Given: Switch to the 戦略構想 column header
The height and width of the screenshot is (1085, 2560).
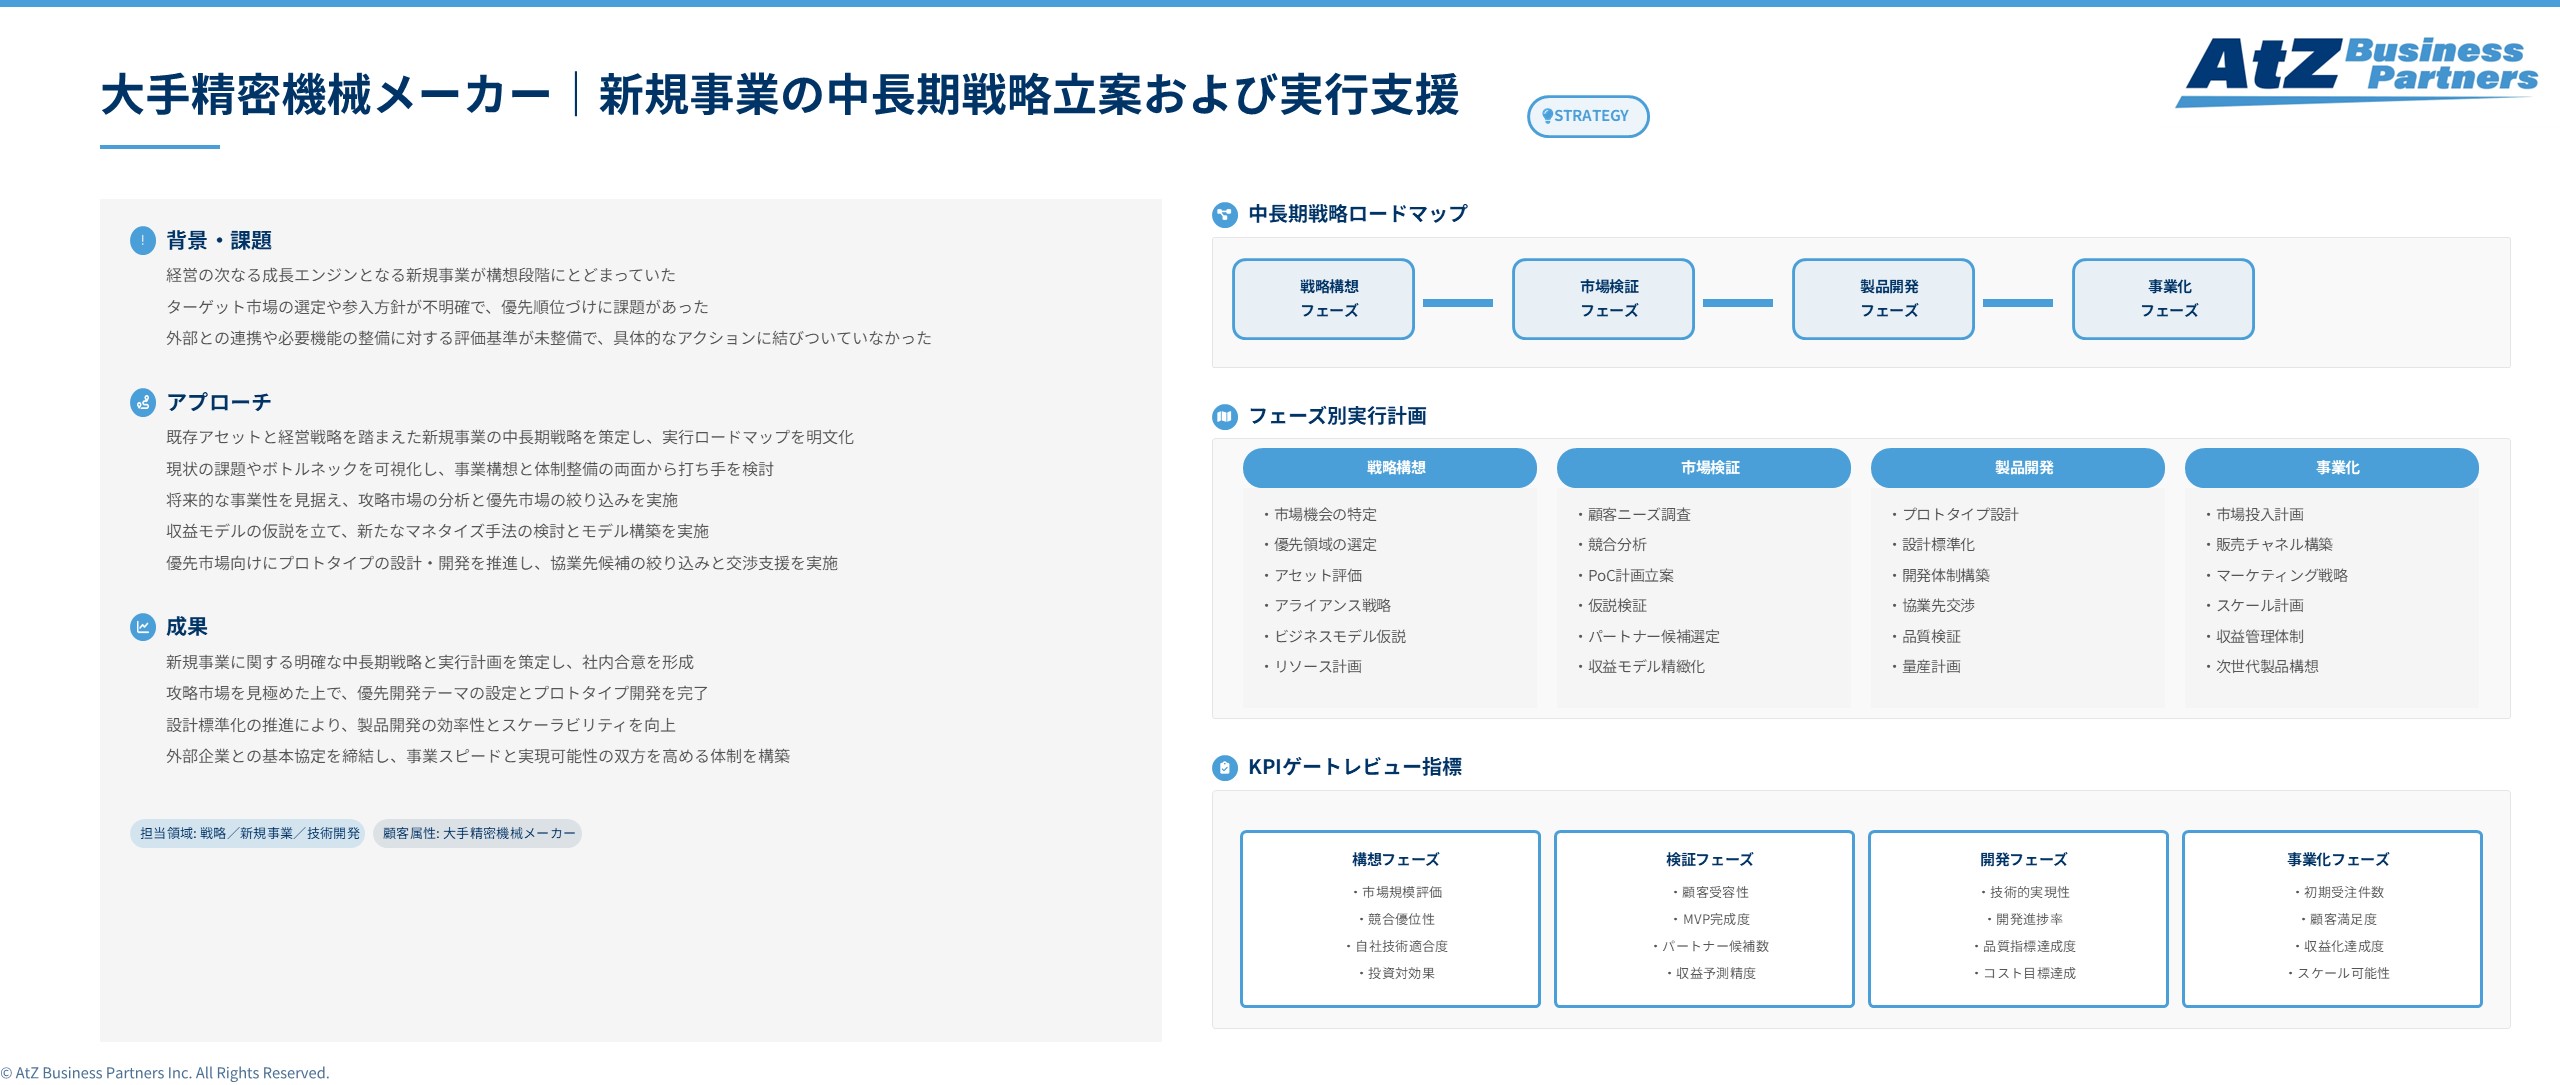Looking at the screenshot, I should (x=1390, y=467).
